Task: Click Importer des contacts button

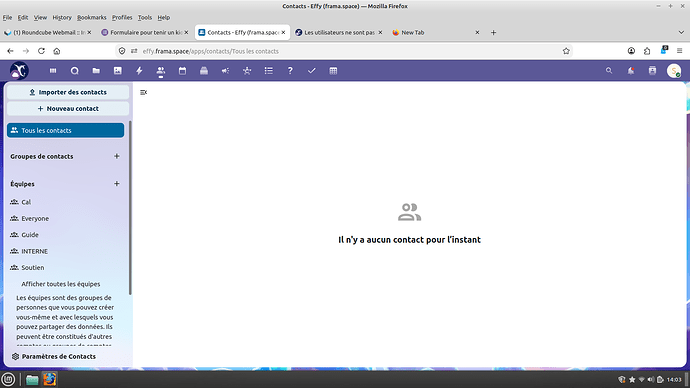Action: pos(68,92)
